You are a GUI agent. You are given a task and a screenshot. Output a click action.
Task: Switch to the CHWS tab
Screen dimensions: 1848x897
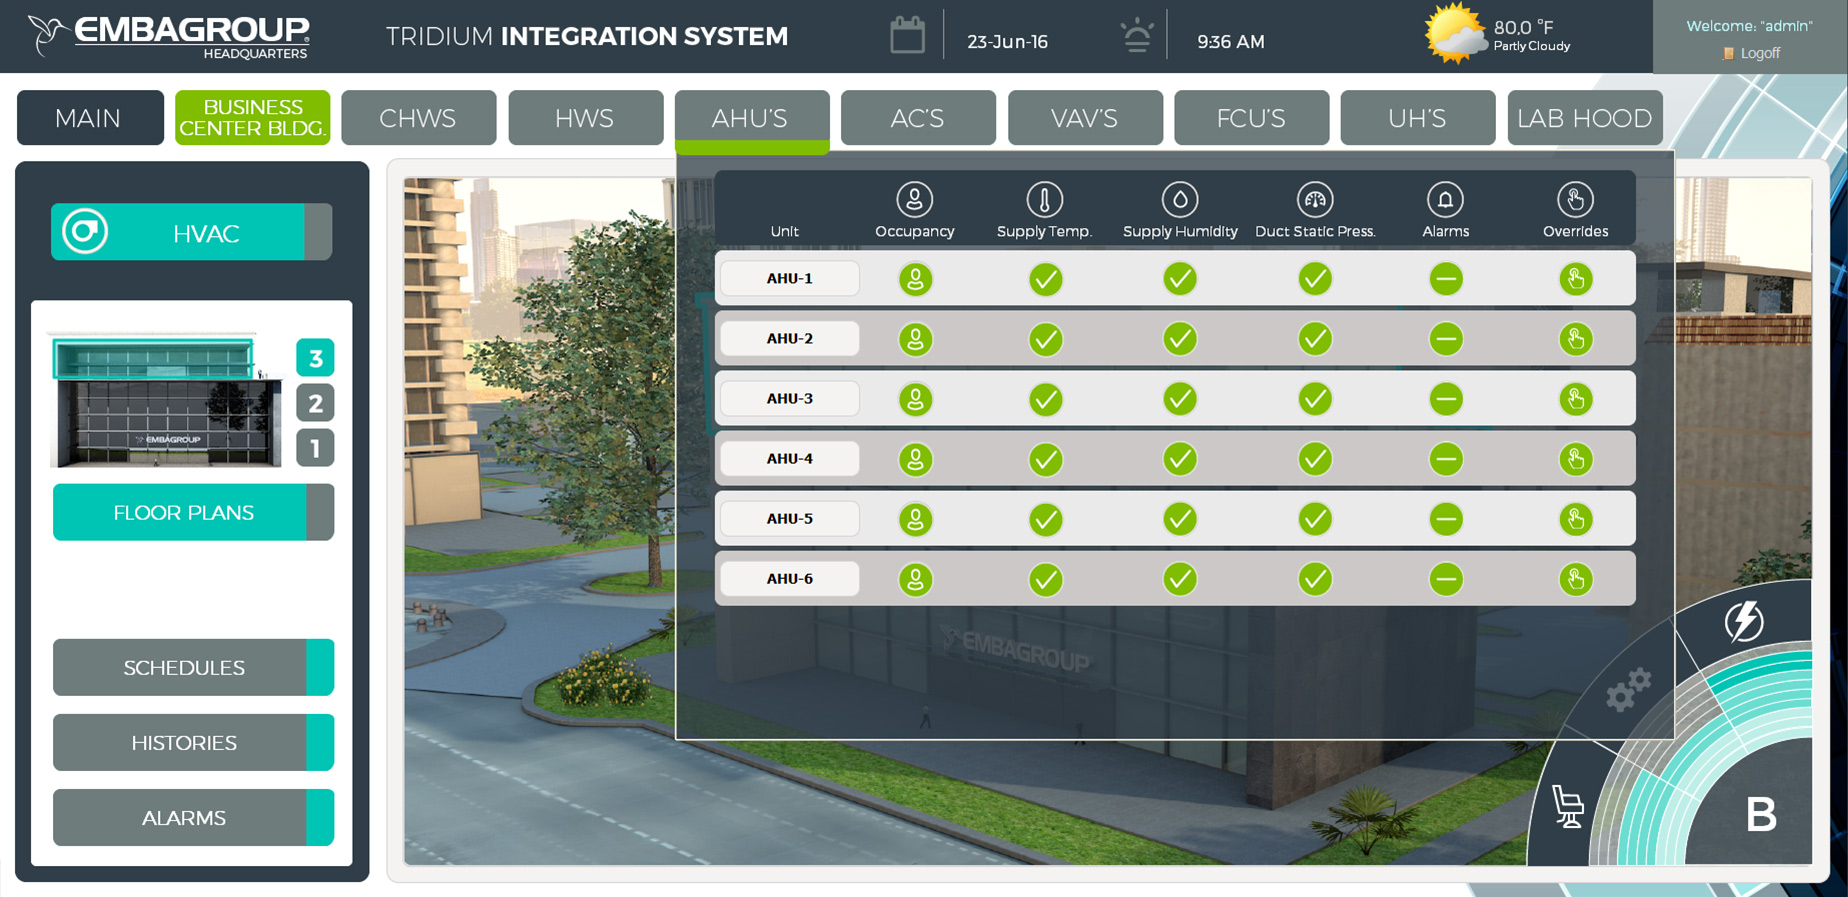point(418,118)
